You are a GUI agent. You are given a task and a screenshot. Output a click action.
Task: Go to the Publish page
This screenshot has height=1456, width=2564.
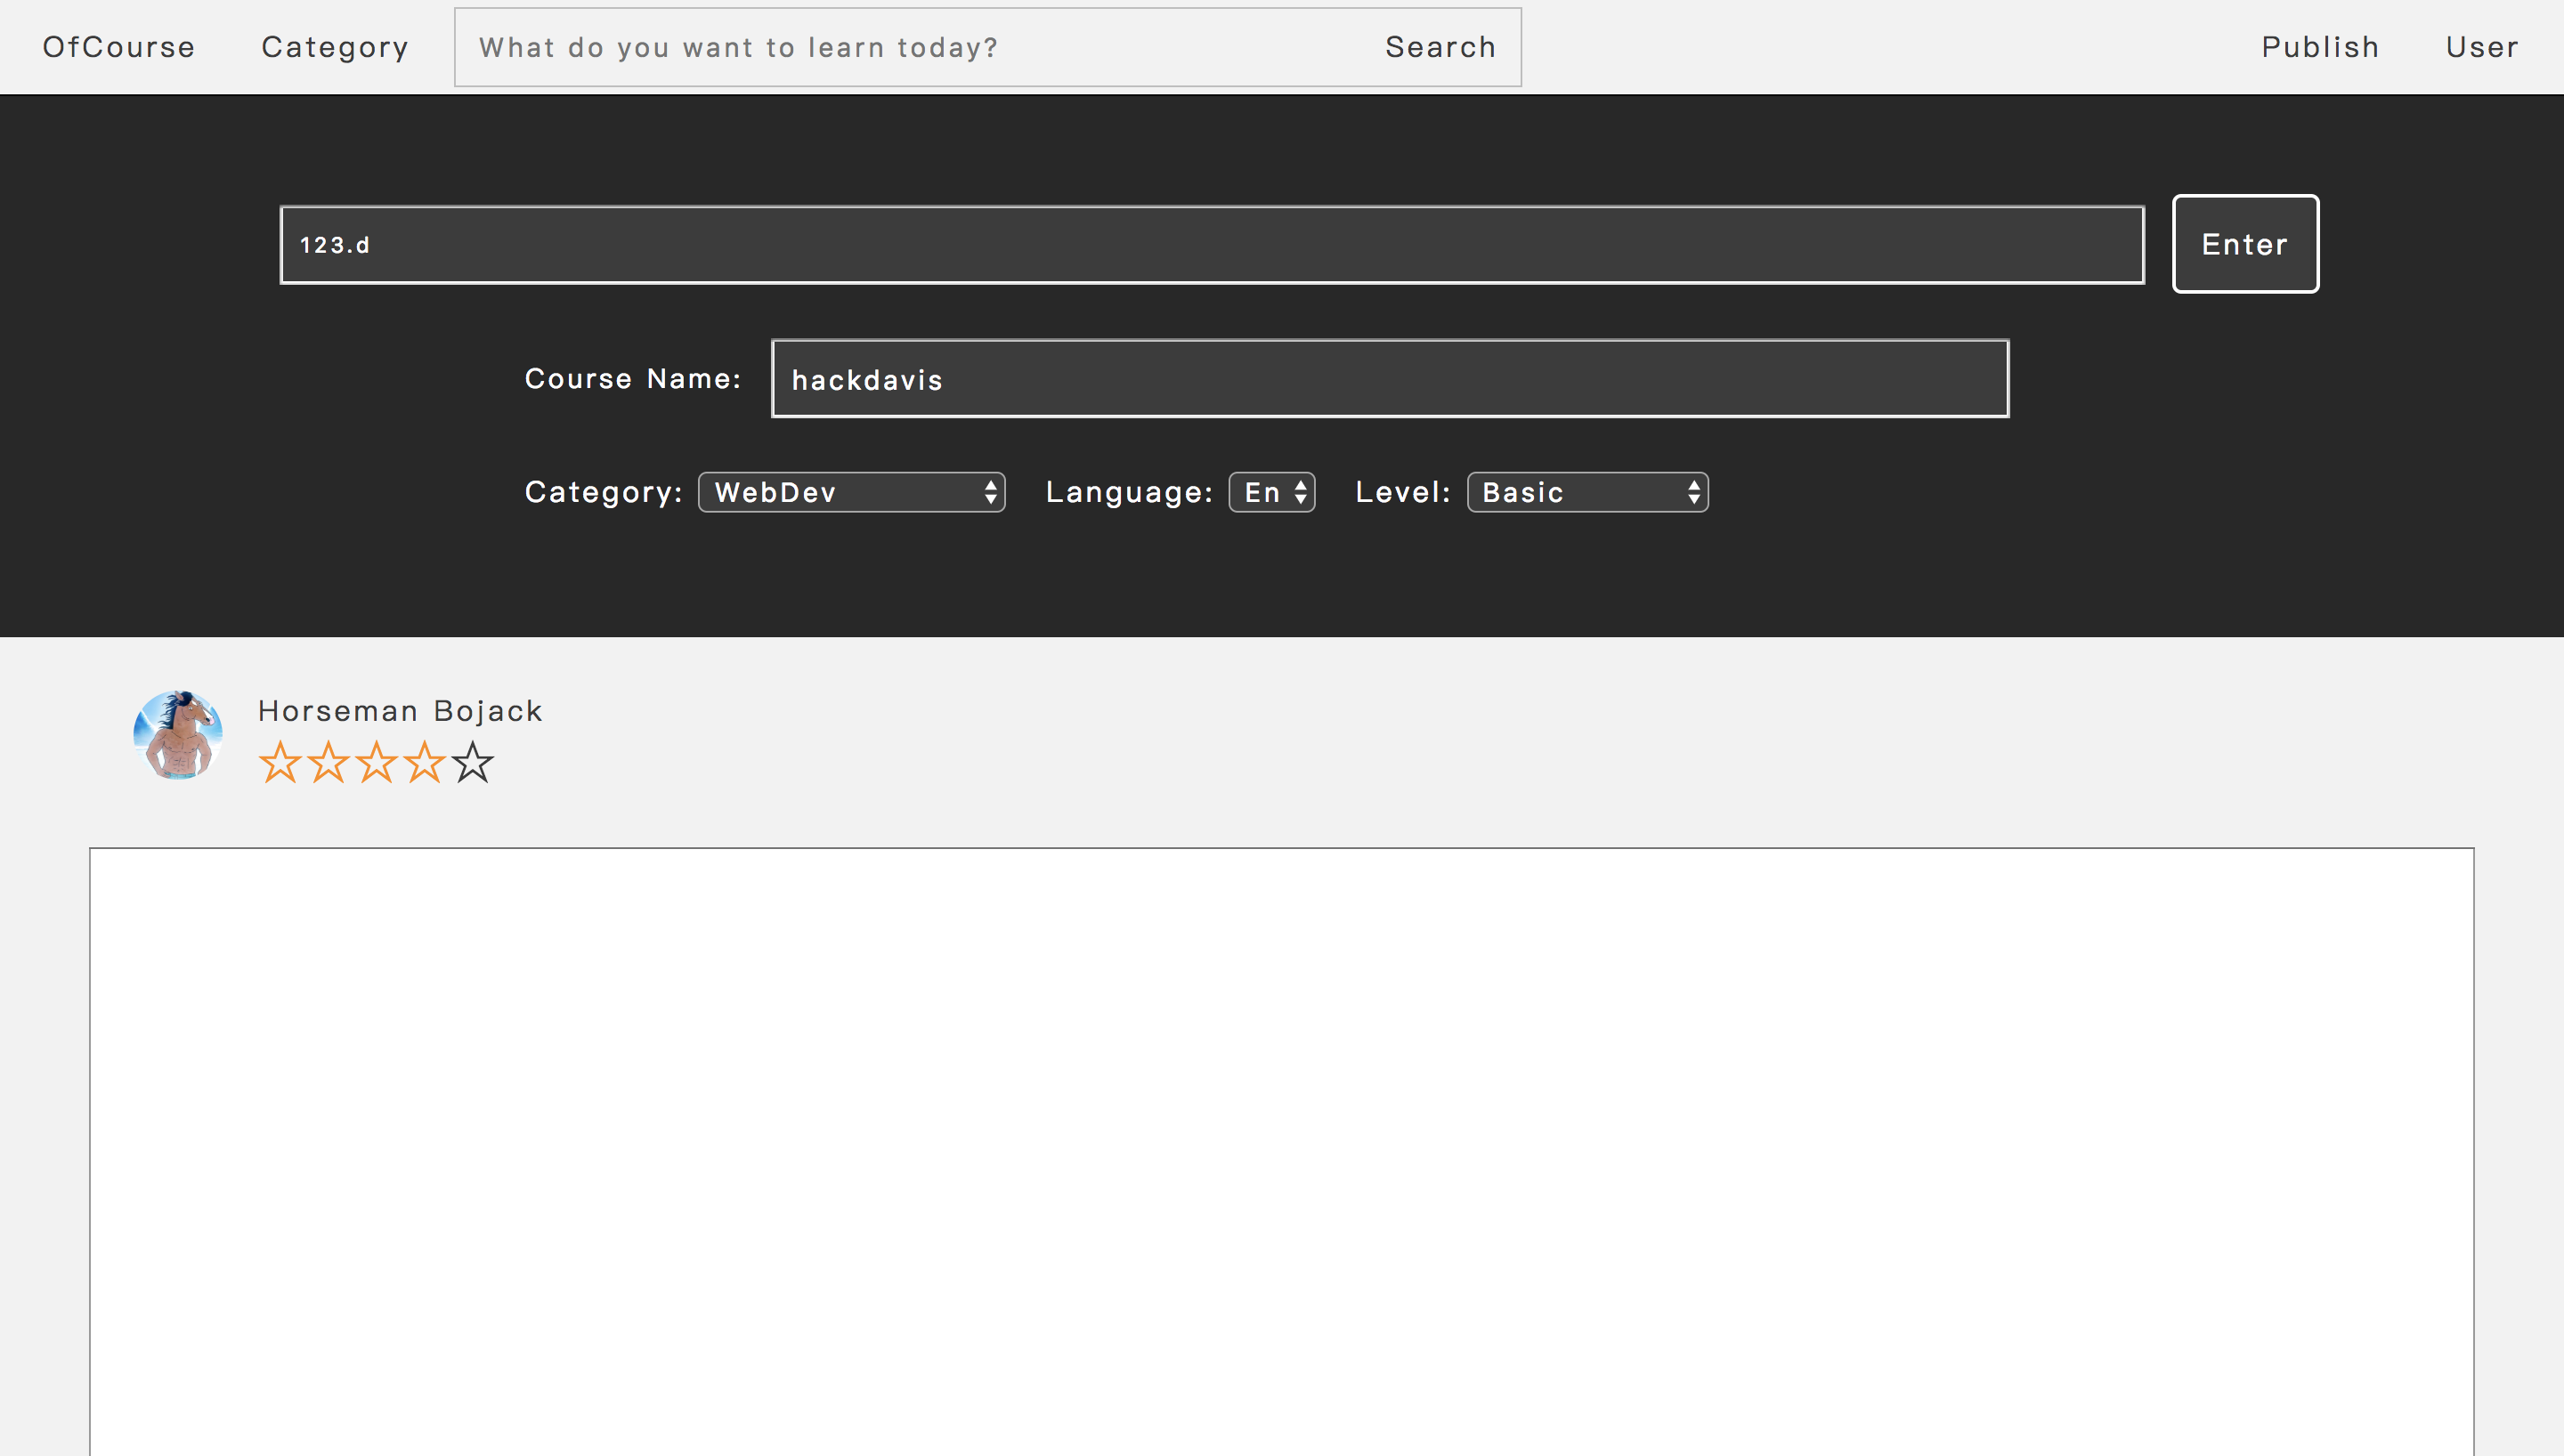pos(2320,47)
